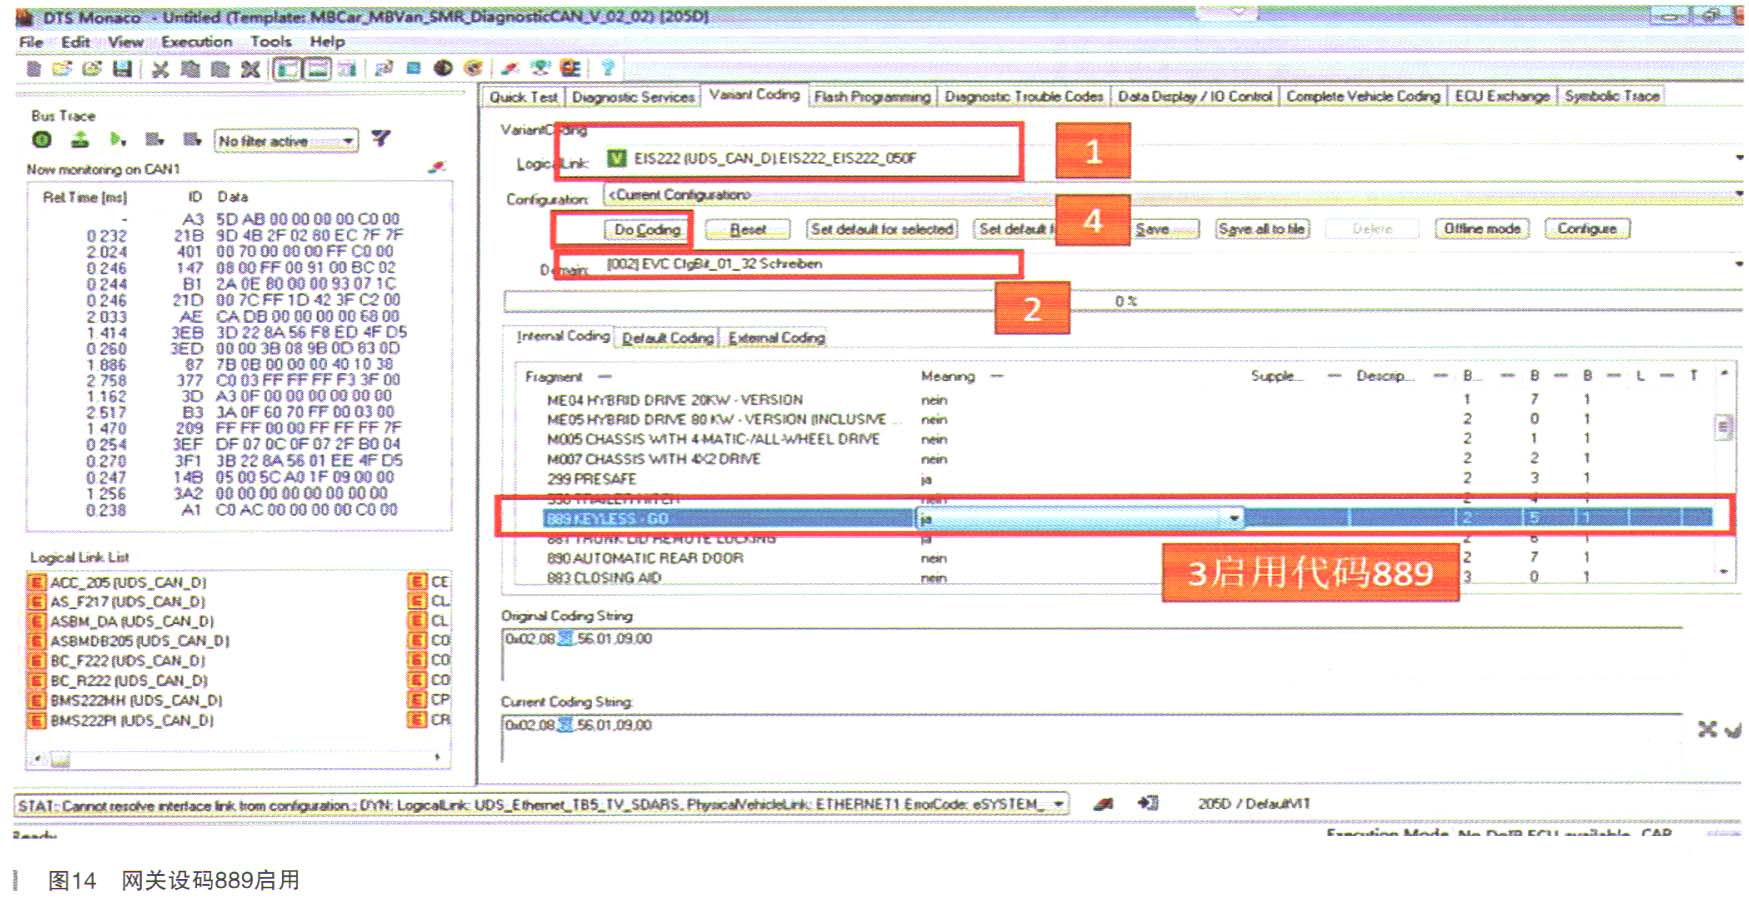1749x901 pixels.
Task: Click the Reset button
Action: coord(748,230)
